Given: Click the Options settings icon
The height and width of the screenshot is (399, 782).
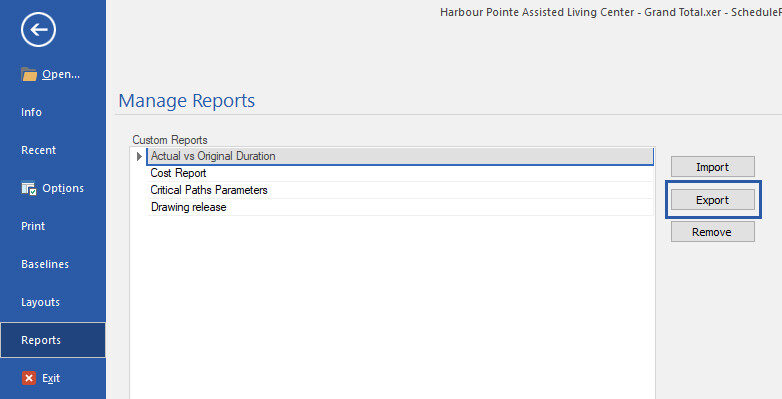Looking at the screenshot, I should pyautogui.click(x=29, y=188).
